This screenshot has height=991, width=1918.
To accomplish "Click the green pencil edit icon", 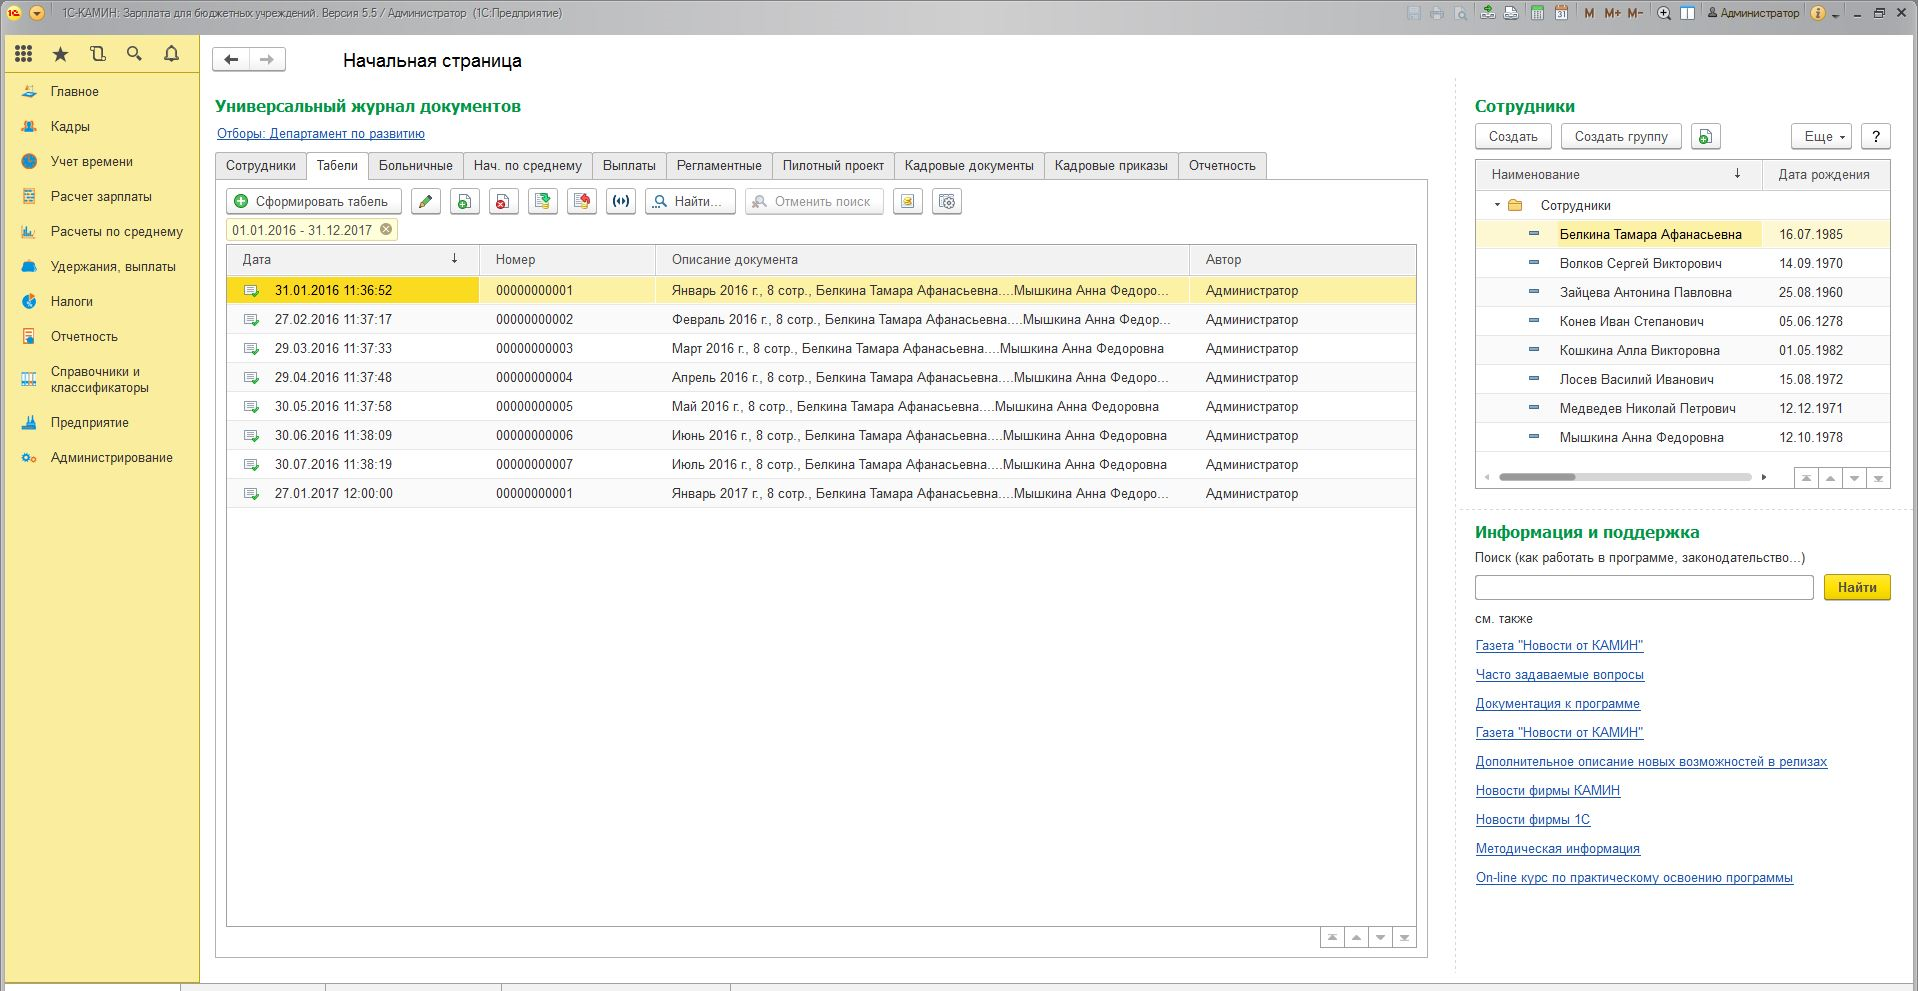I will coord(426,202).
